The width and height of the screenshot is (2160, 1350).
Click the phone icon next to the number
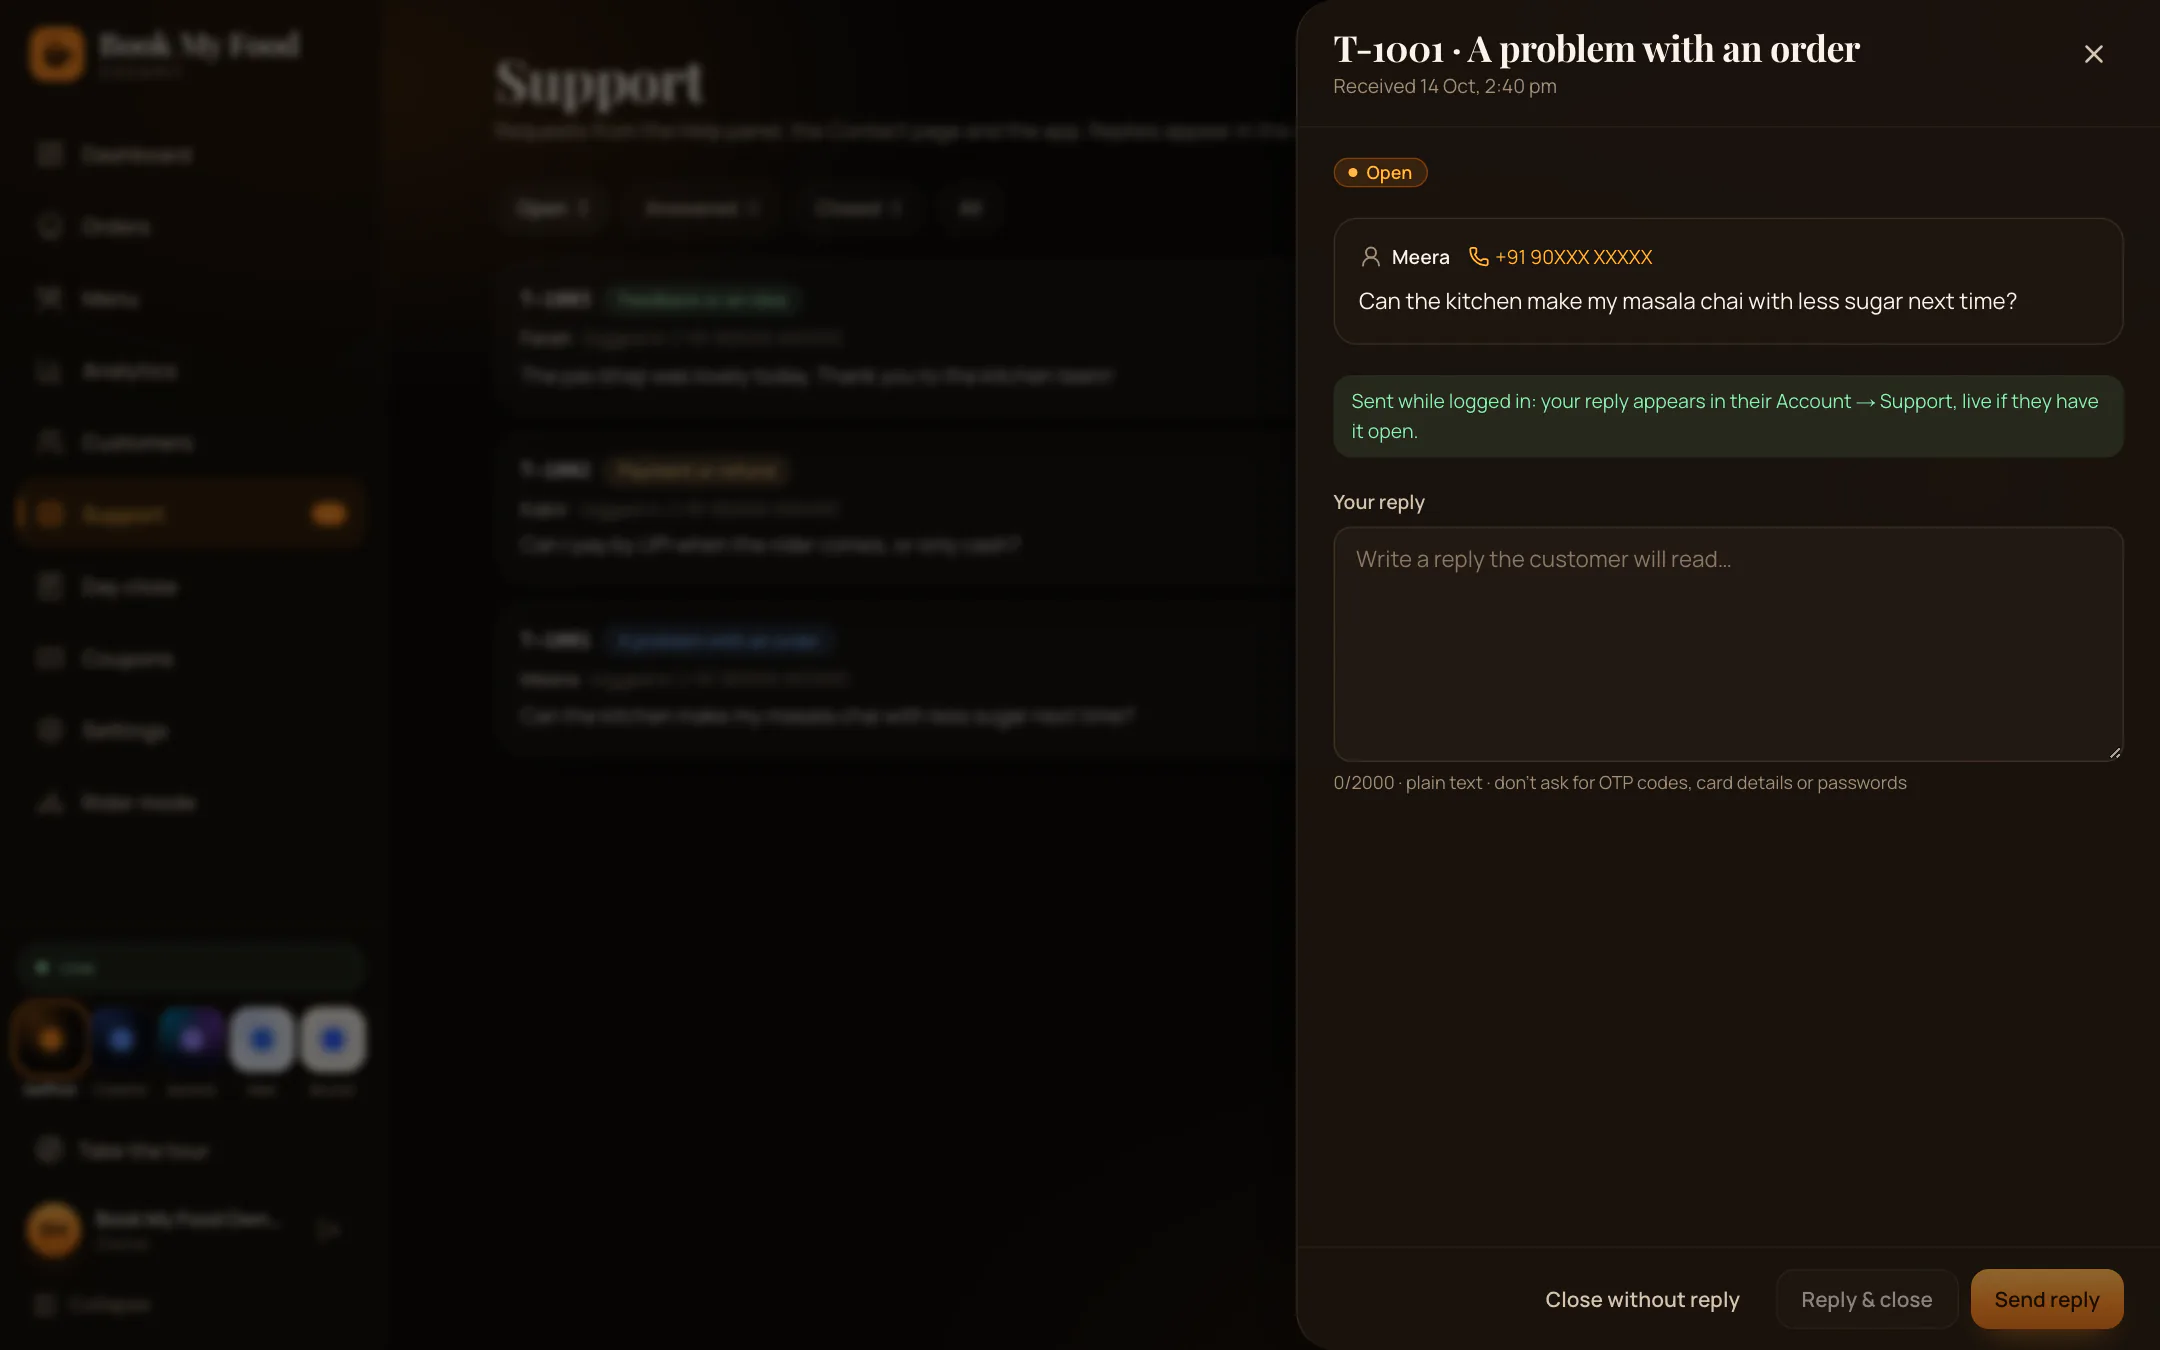[1478, 257]
